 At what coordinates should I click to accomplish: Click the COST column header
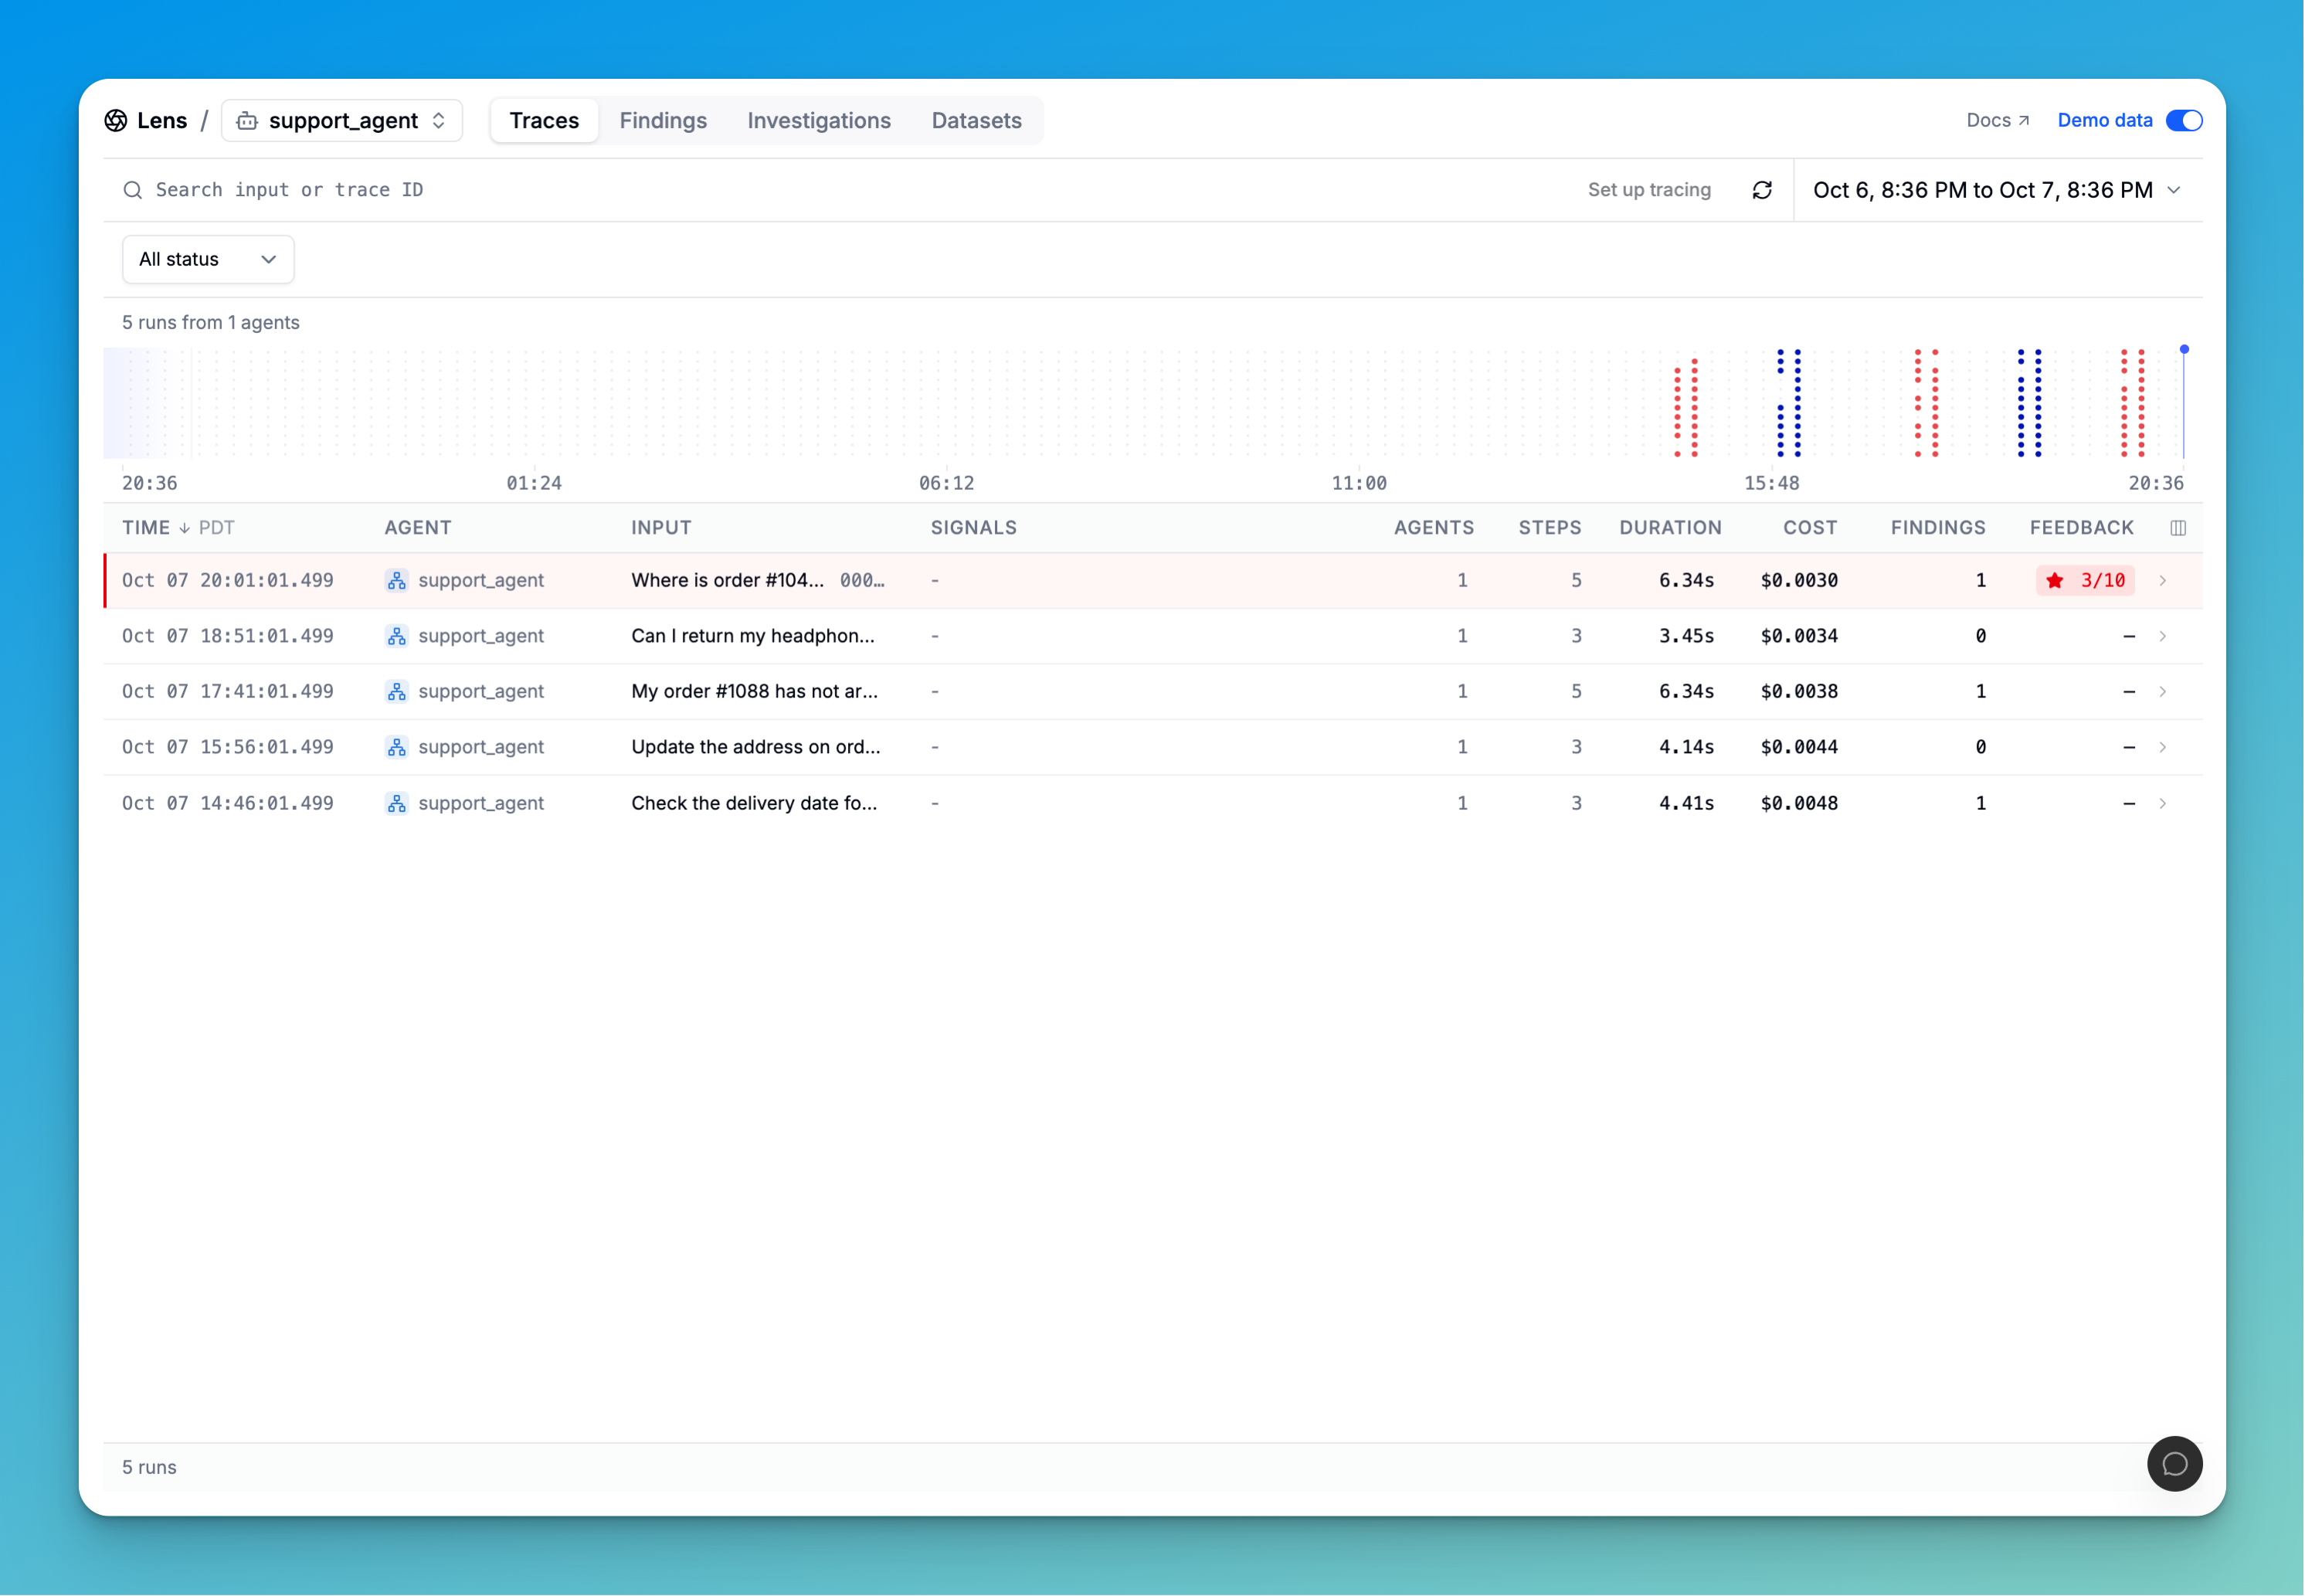click(x=1809, y=528)
